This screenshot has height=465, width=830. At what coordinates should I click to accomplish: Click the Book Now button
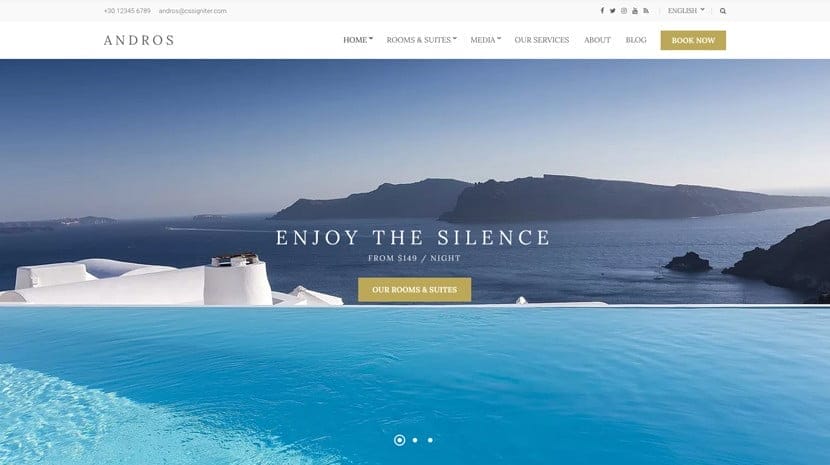click(x=693, y=40)
